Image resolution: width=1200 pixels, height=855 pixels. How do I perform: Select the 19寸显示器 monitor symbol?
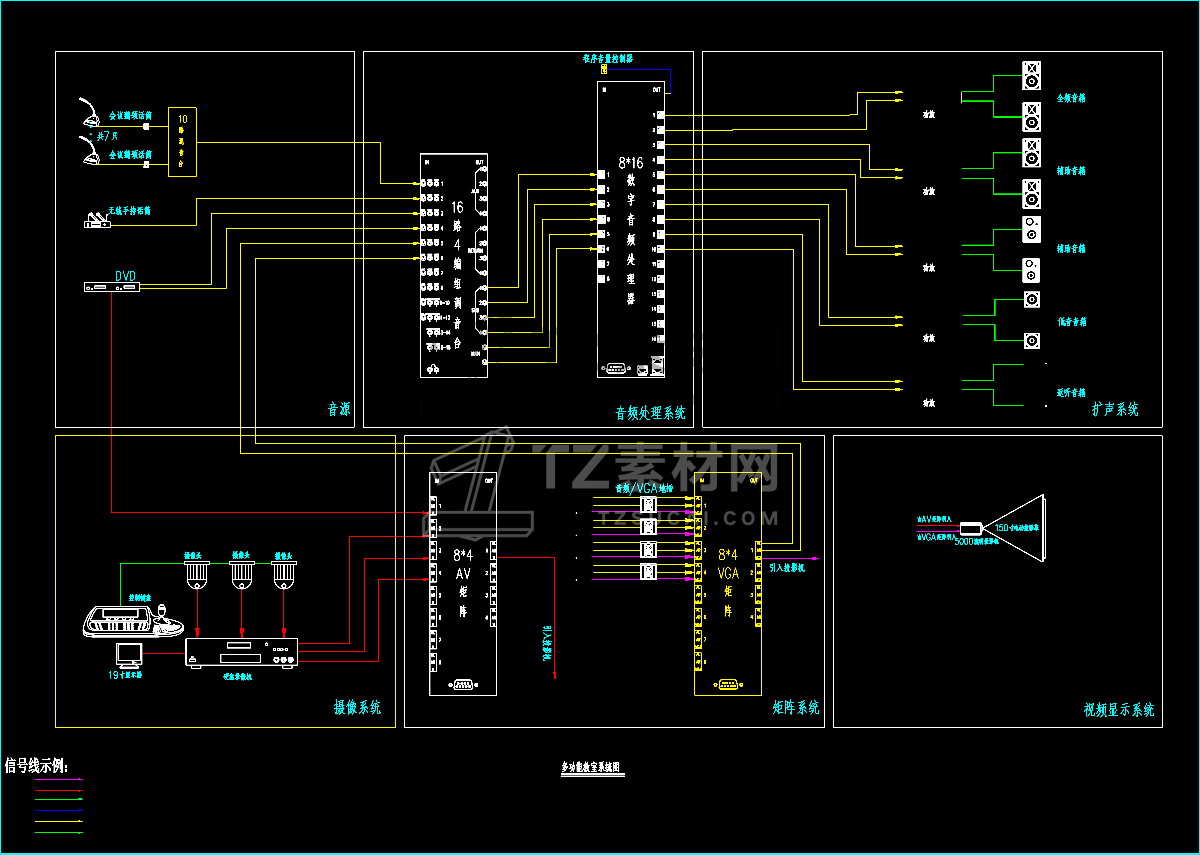click(129, 656)
